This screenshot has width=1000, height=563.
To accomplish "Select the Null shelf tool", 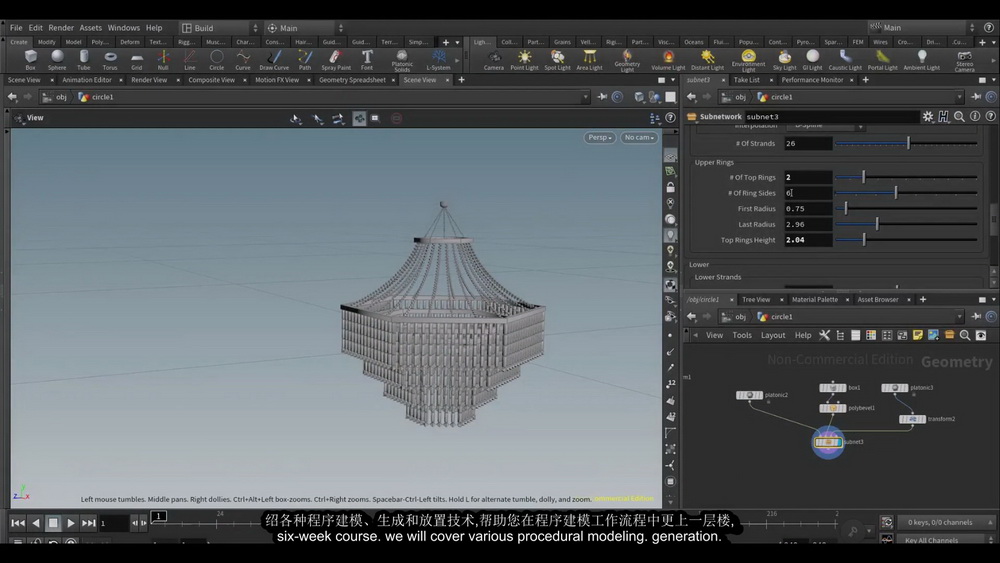I will (x=163, y=60).
